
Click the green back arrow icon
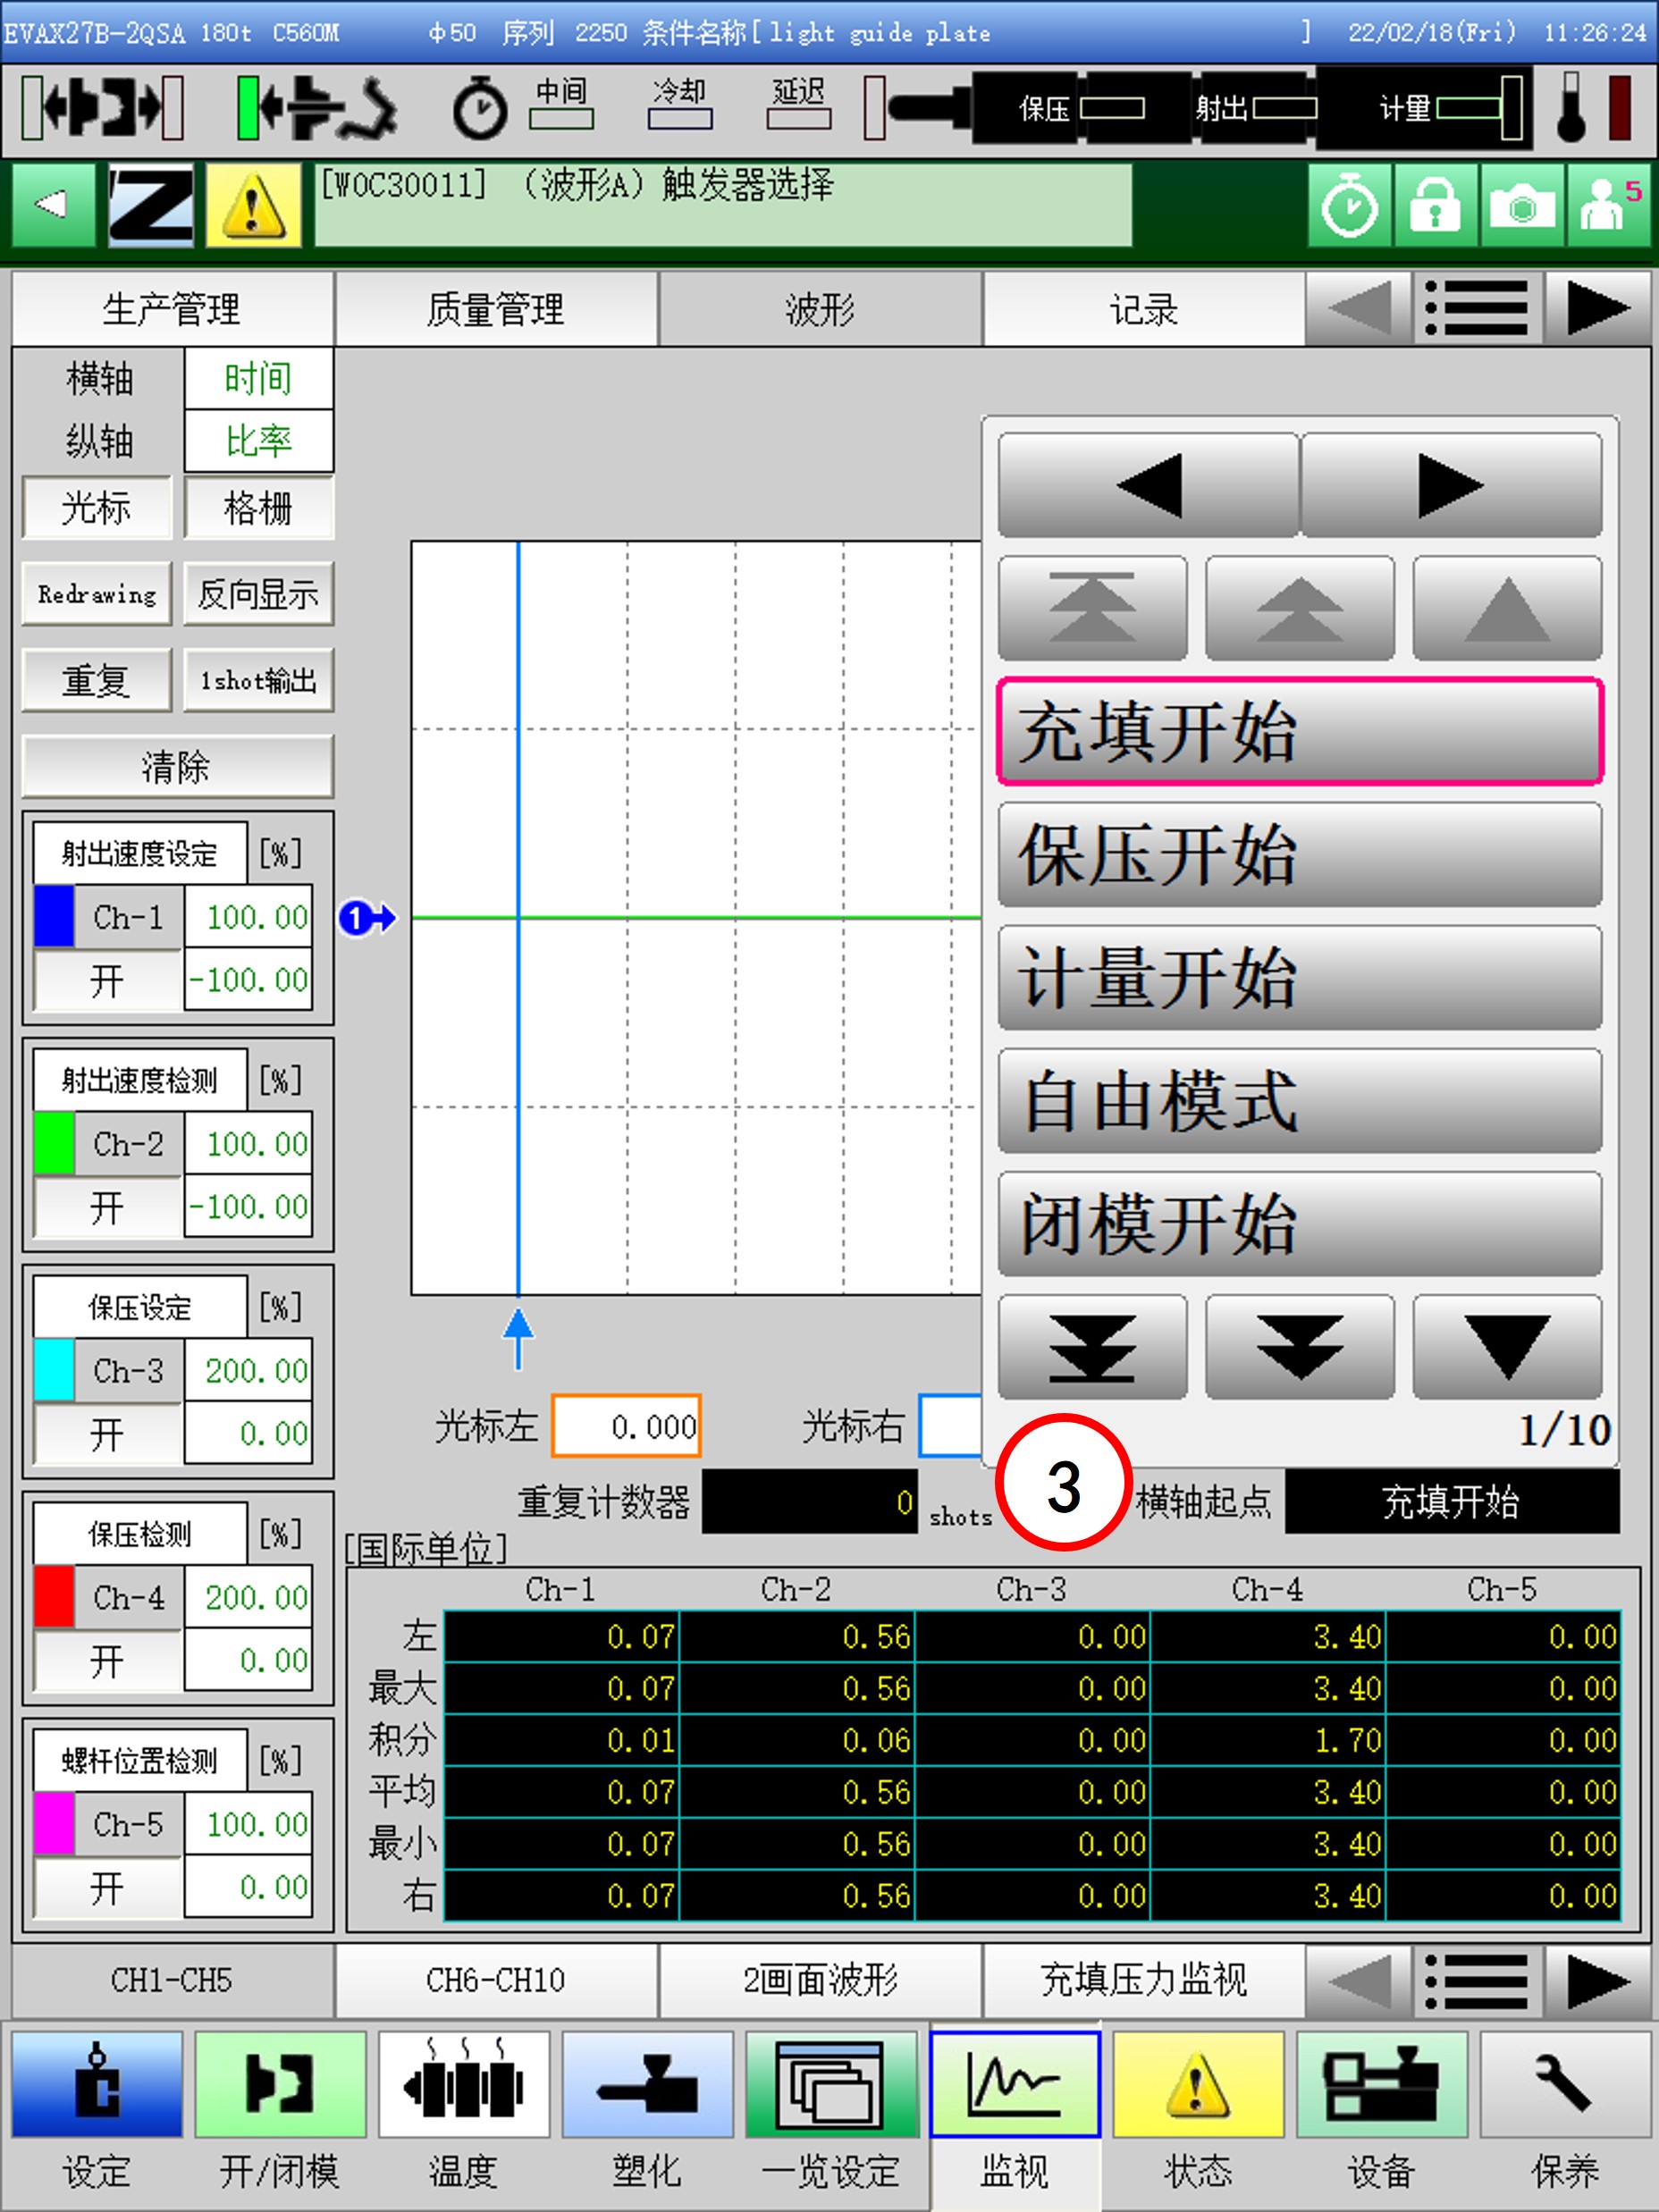click(x=52, y=205)
